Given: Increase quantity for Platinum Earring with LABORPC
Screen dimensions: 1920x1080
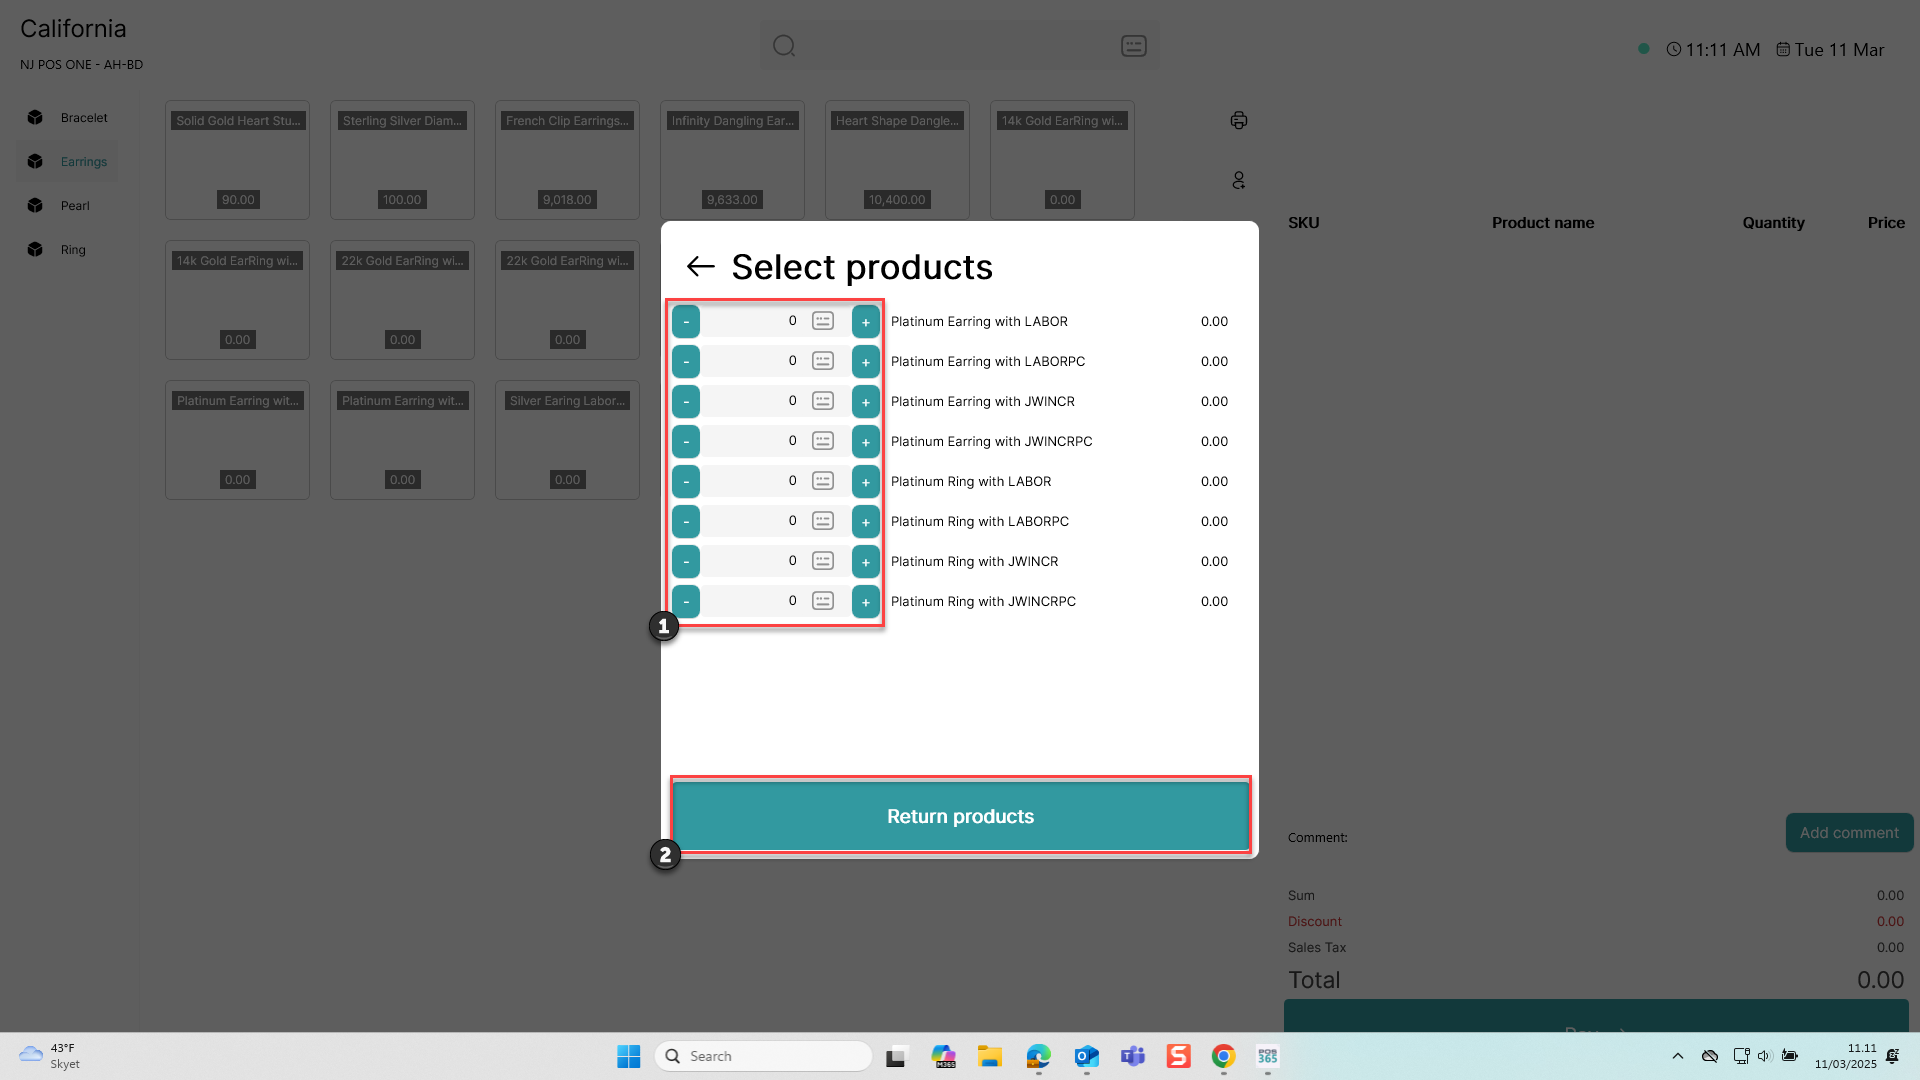Looking at the screenshot, I should coord(866,361).
